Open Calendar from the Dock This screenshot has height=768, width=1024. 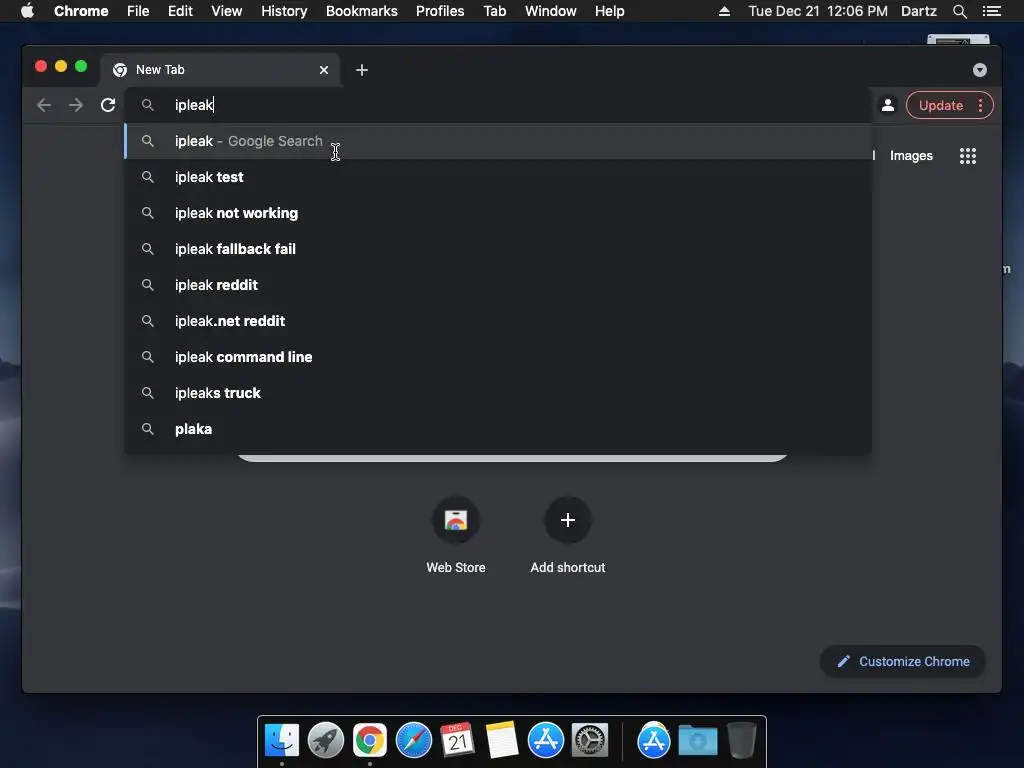[457, 741]
